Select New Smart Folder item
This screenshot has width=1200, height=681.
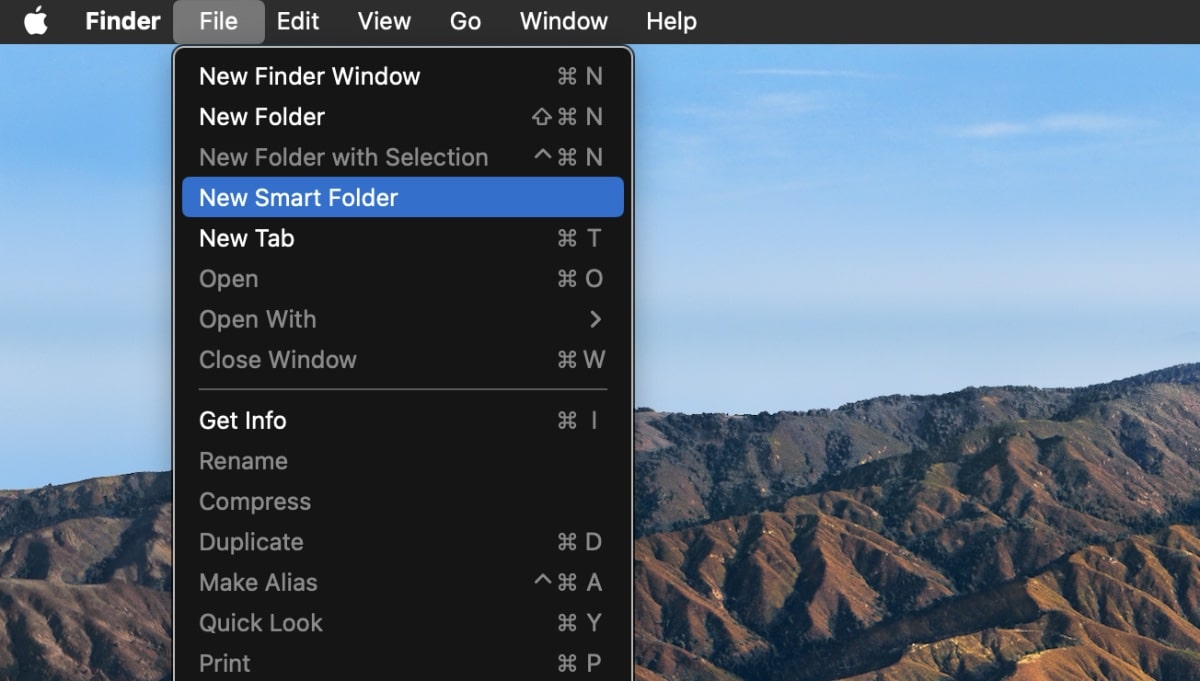coord(299,198)
